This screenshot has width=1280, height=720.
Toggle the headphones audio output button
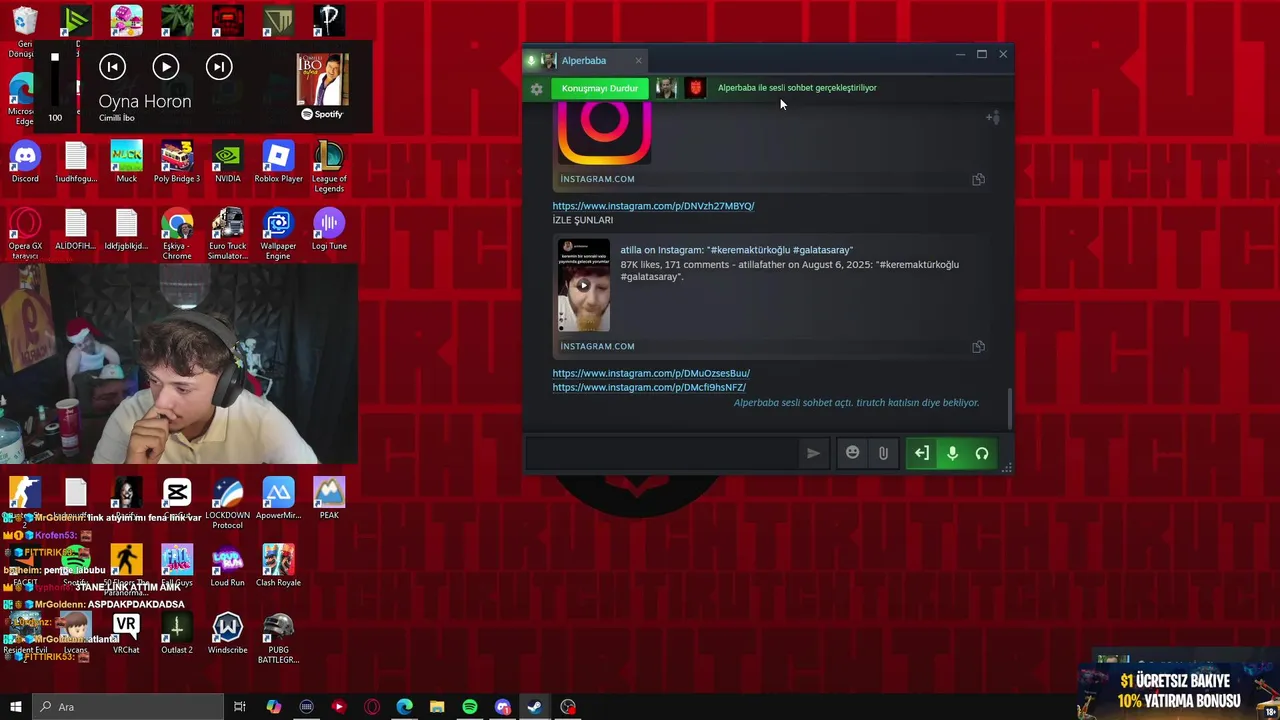tap(982, 454)
